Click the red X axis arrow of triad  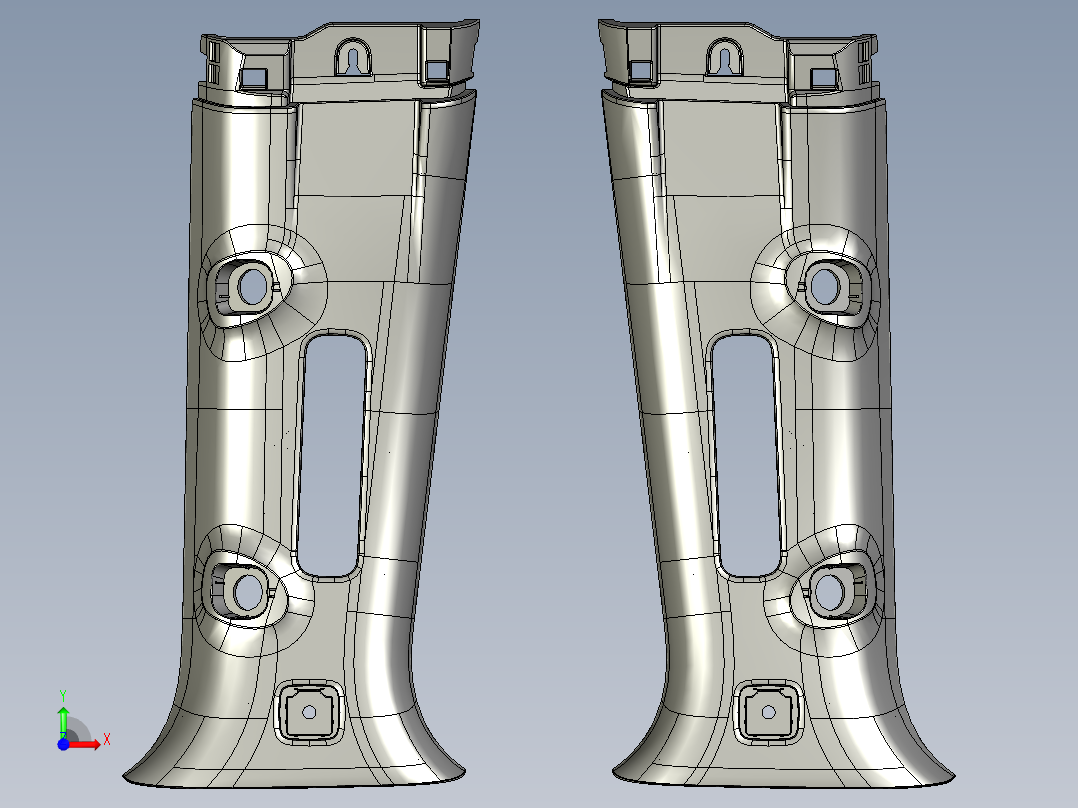(x=85, y=745)
